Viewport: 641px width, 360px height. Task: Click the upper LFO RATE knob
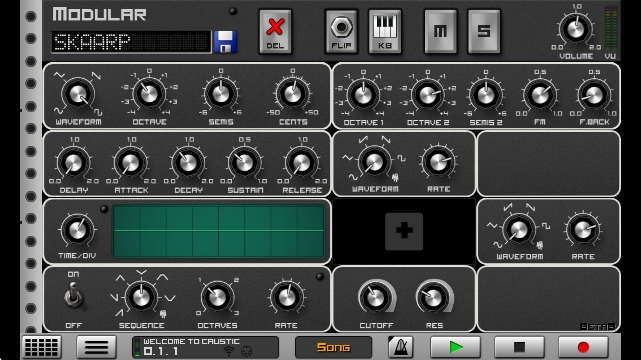(438, 162)
